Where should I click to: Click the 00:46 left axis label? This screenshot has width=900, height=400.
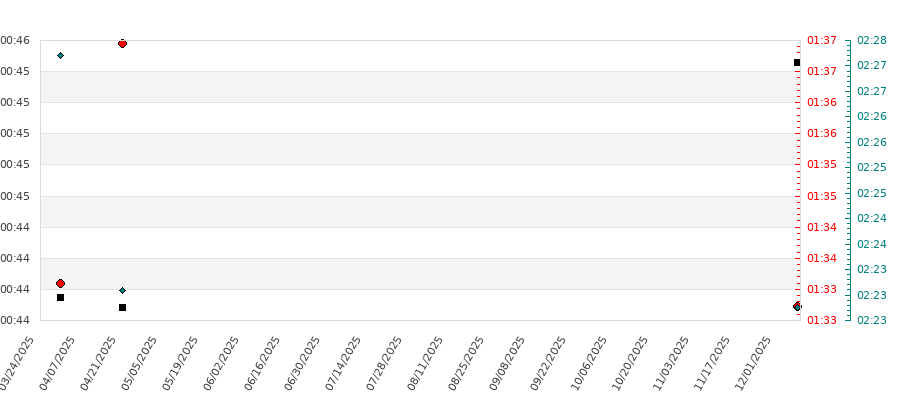(x=15, y=40)
